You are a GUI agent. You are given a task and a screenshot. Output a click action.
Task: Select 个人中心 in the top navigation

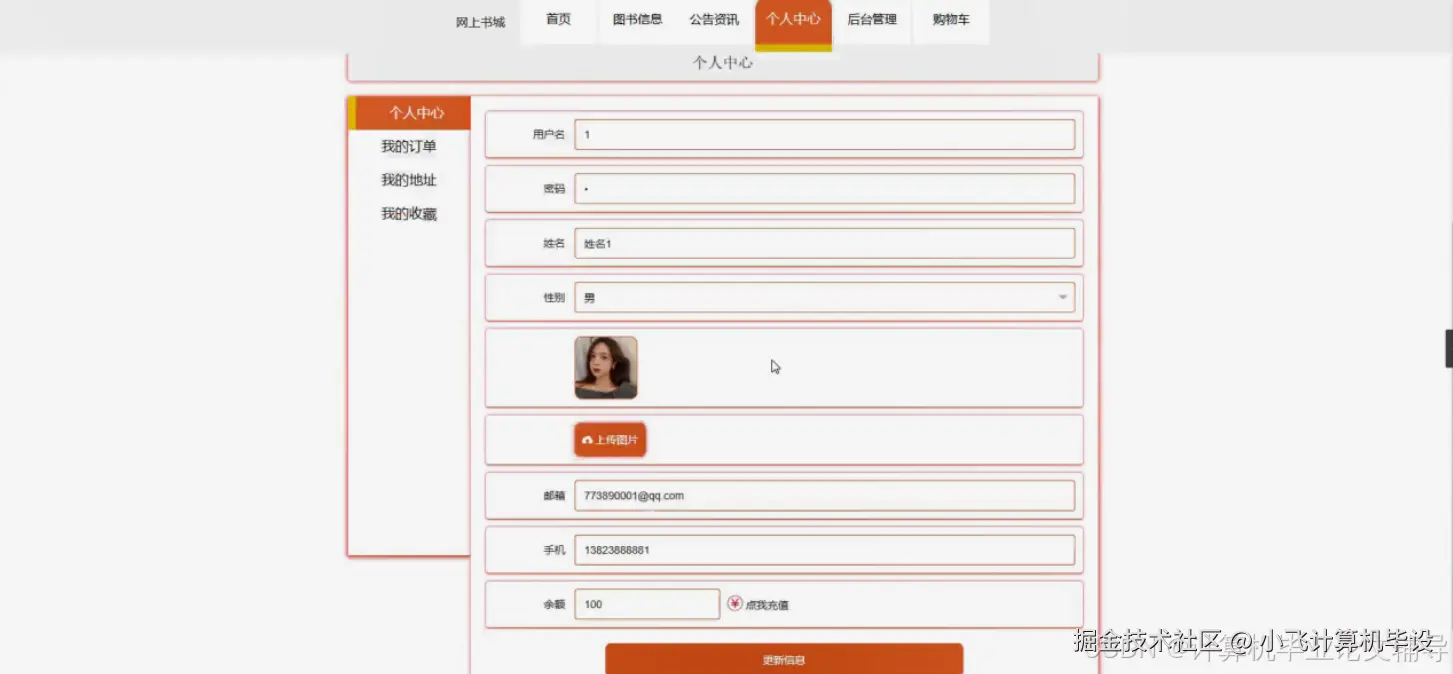pyautogui.click(x=793, y=18)
